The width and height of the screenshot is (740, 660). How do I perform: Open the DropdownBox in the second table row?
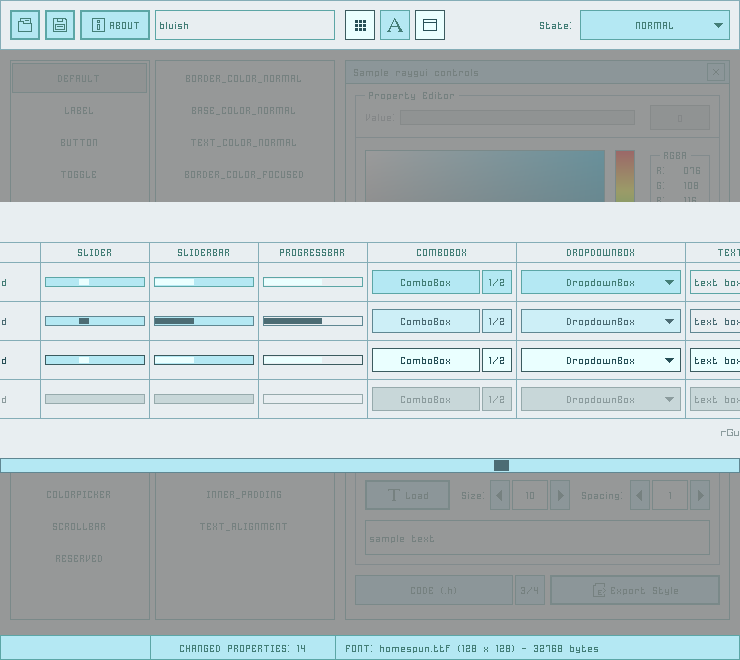click(x=601, y=321)
